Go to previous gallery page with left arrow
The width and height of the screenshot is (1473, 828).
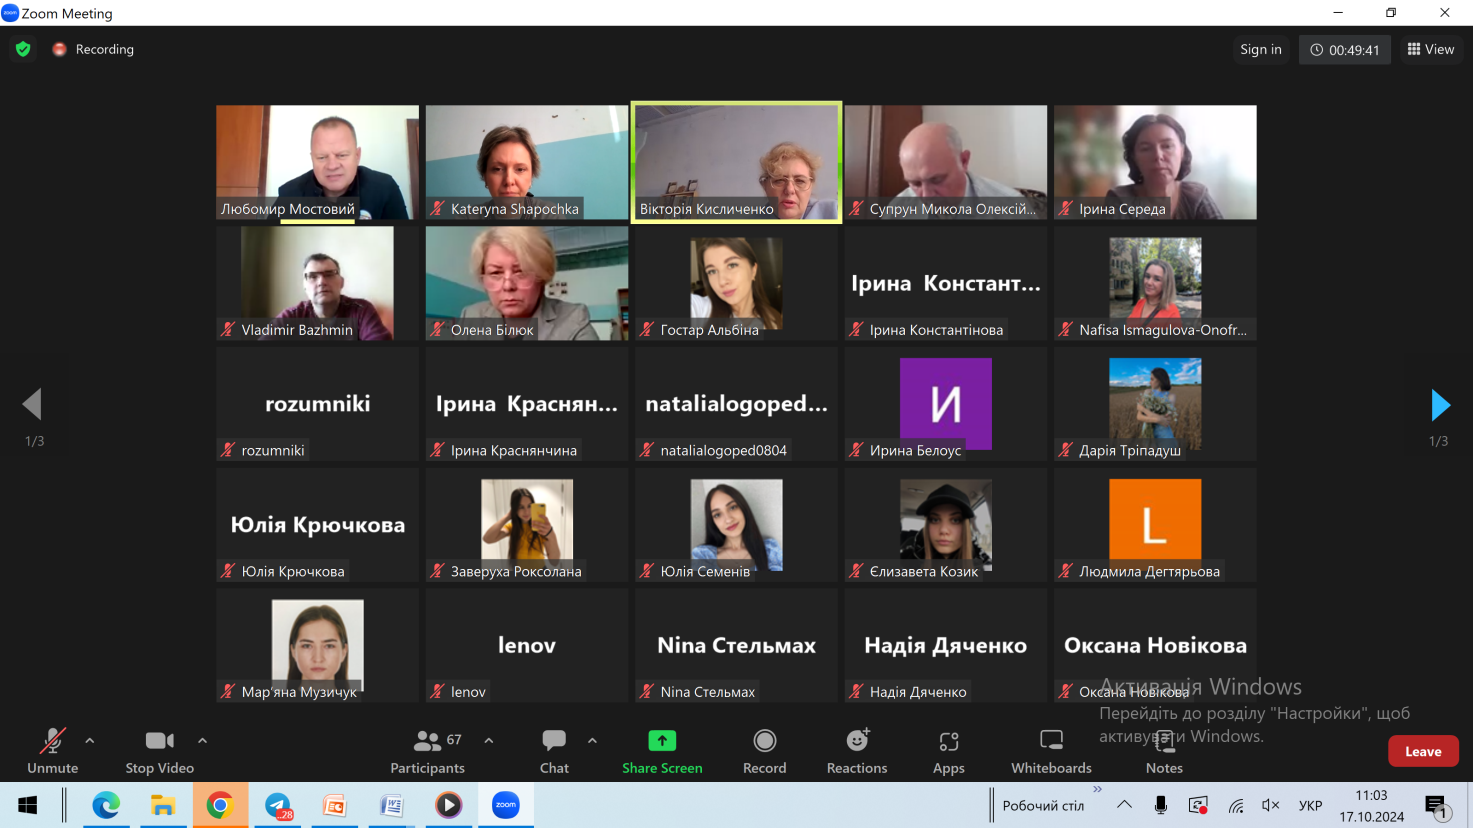[x=32, y=404]
